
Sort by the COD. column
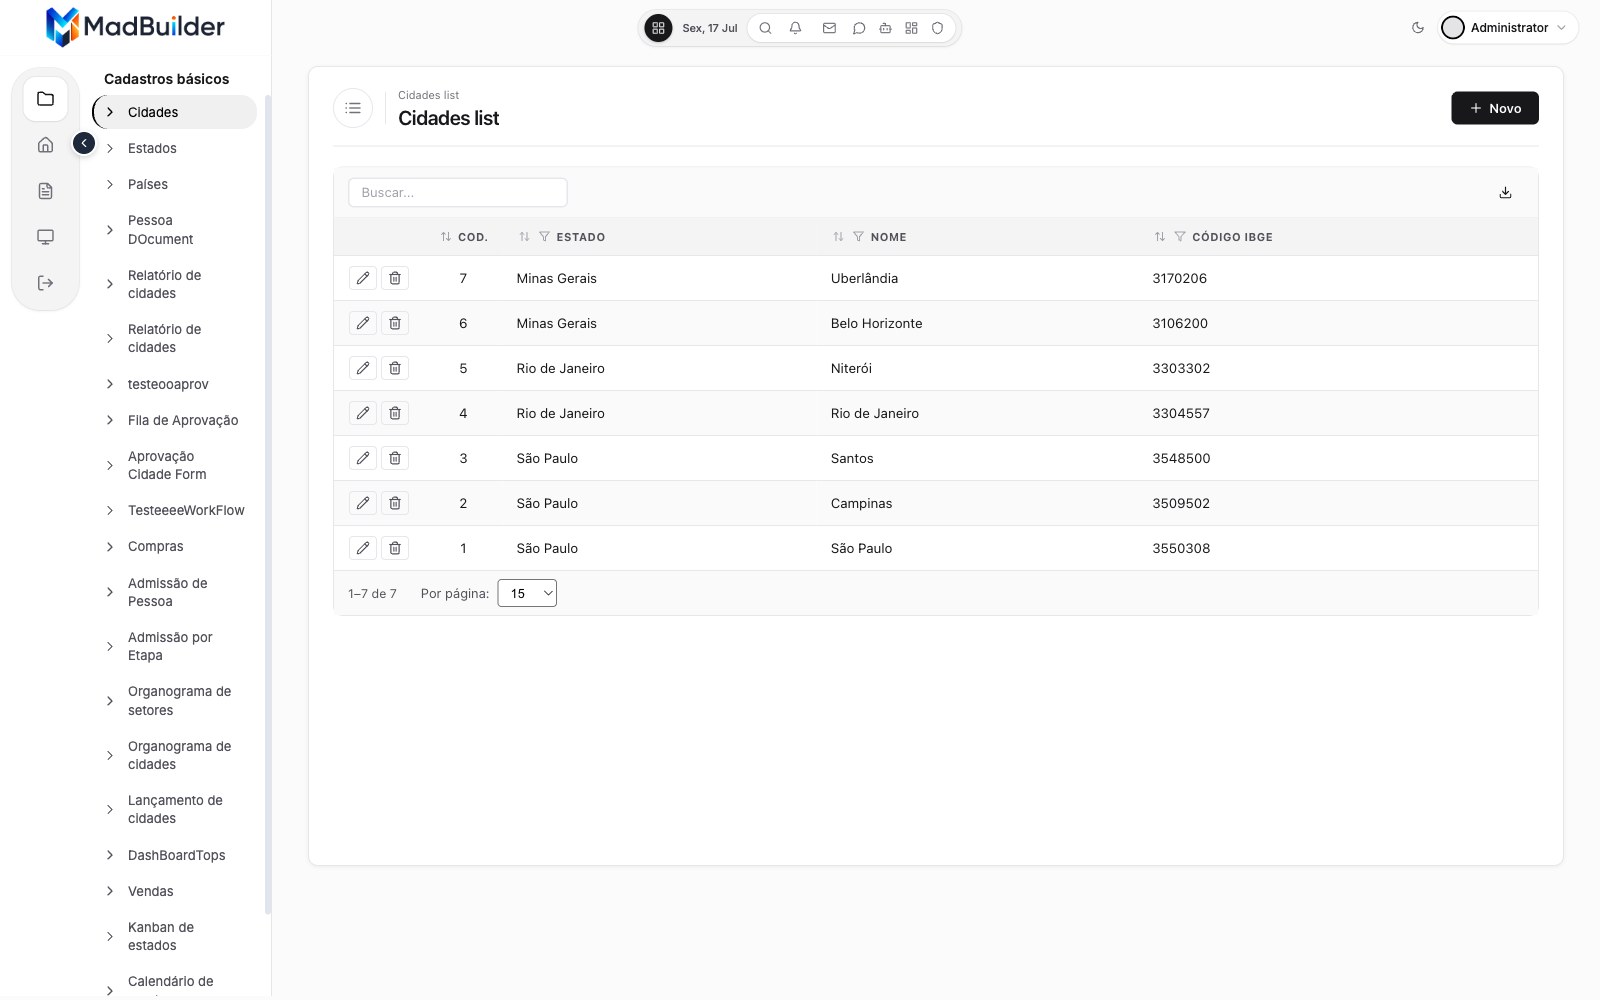(x=446, y=237)
